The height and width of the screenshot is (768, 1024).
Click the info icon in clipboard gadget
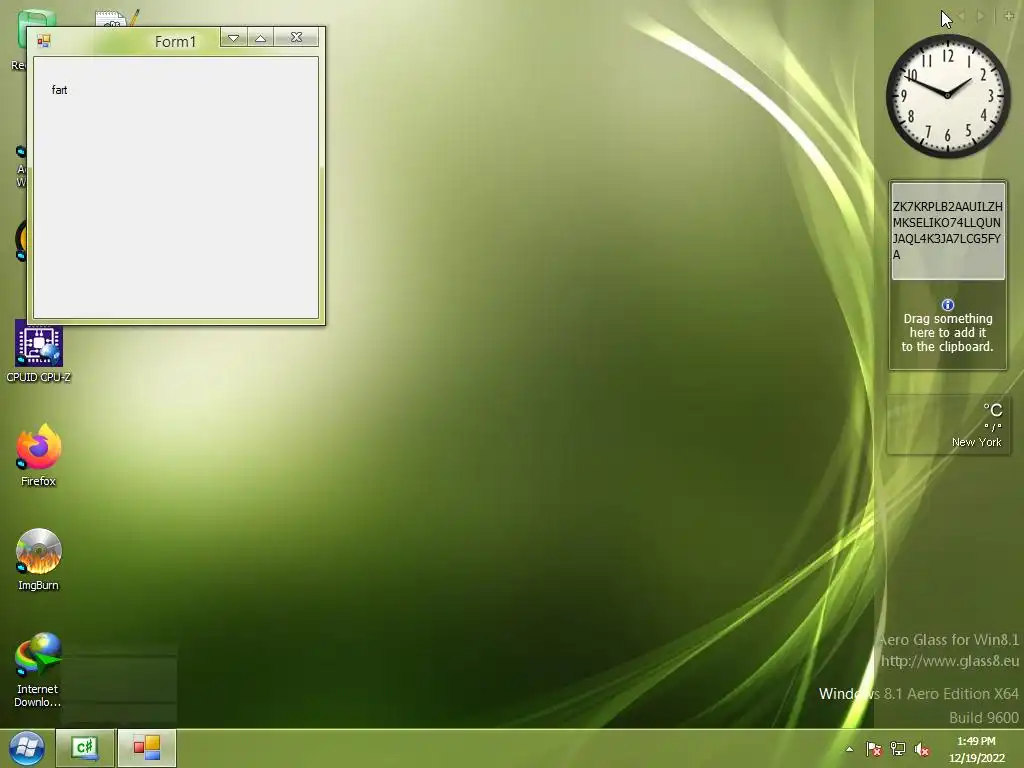pos(948,305)
